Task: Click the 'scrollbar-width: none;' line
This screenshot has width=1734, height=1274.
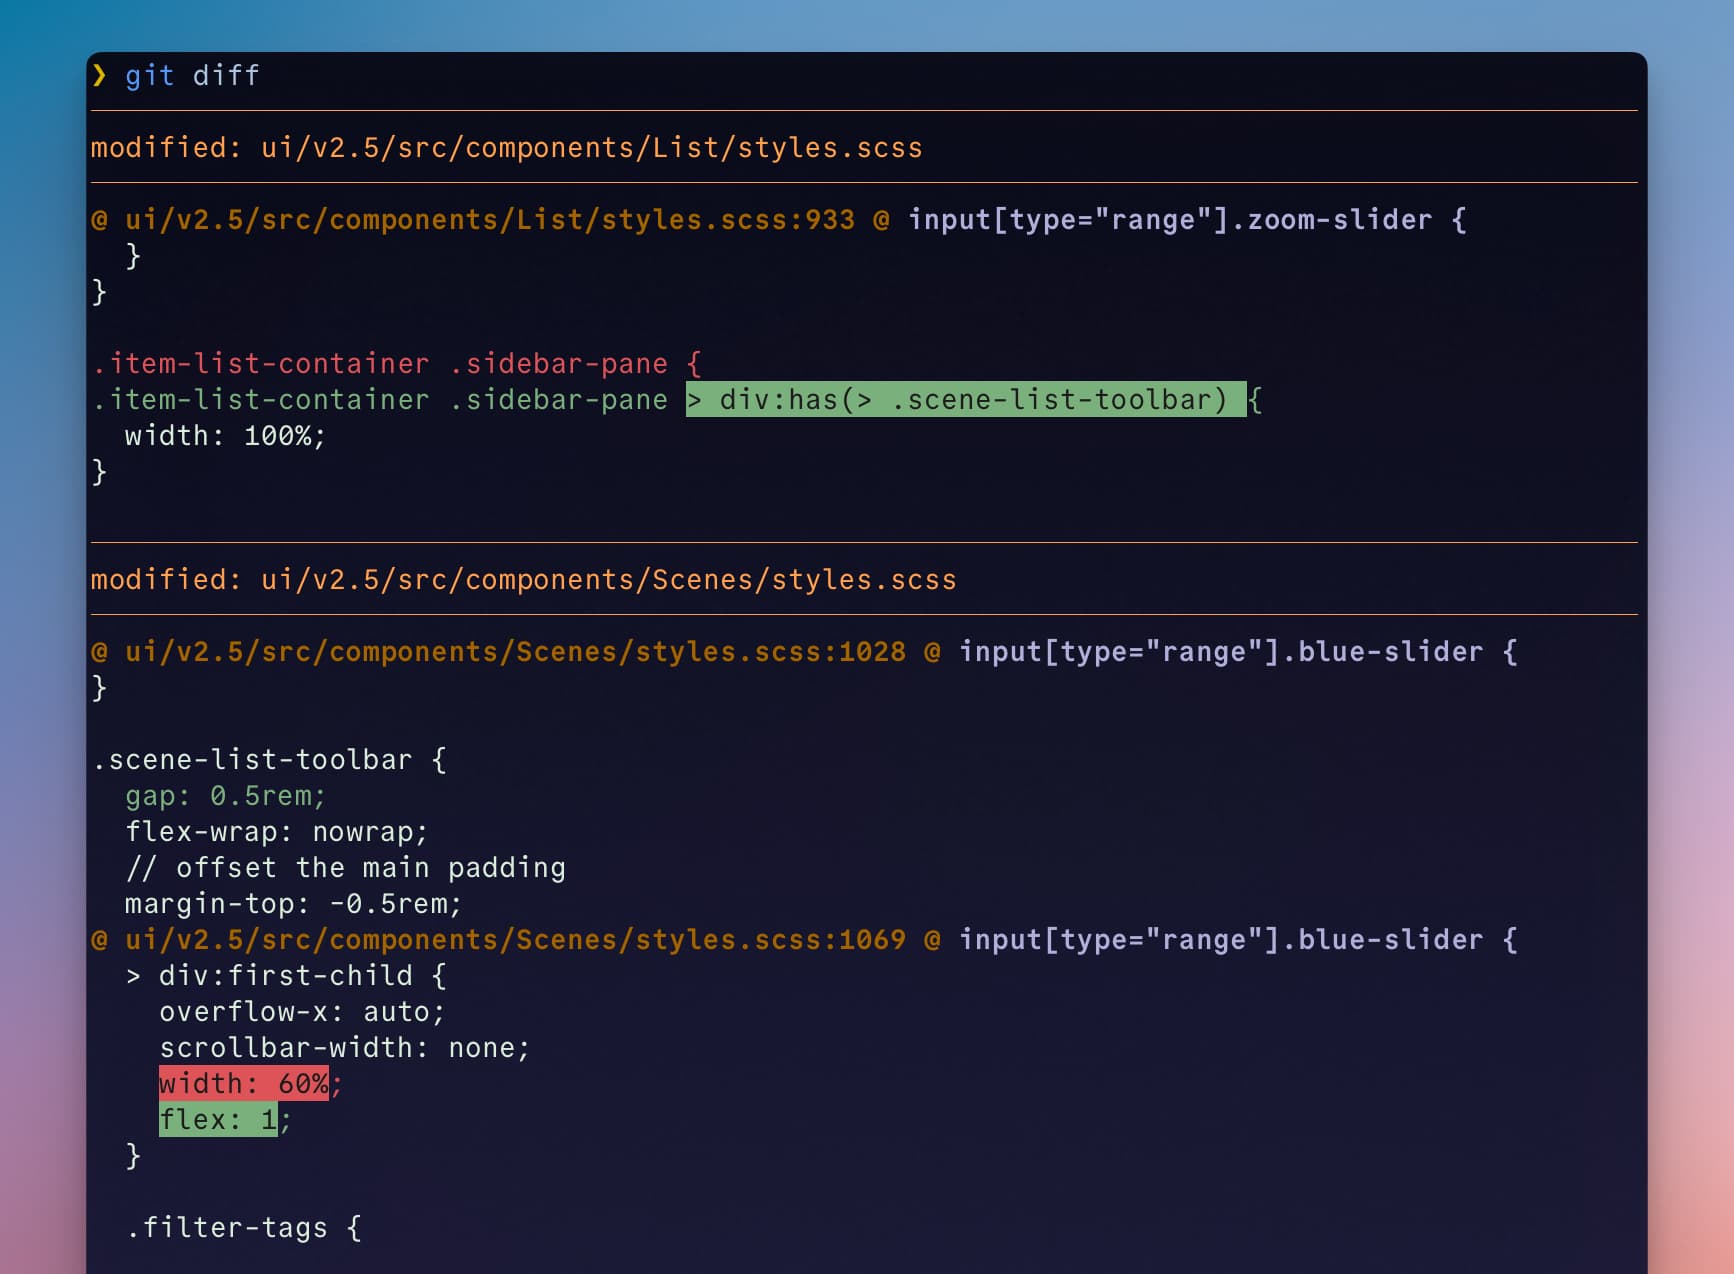Action: 344,1048
